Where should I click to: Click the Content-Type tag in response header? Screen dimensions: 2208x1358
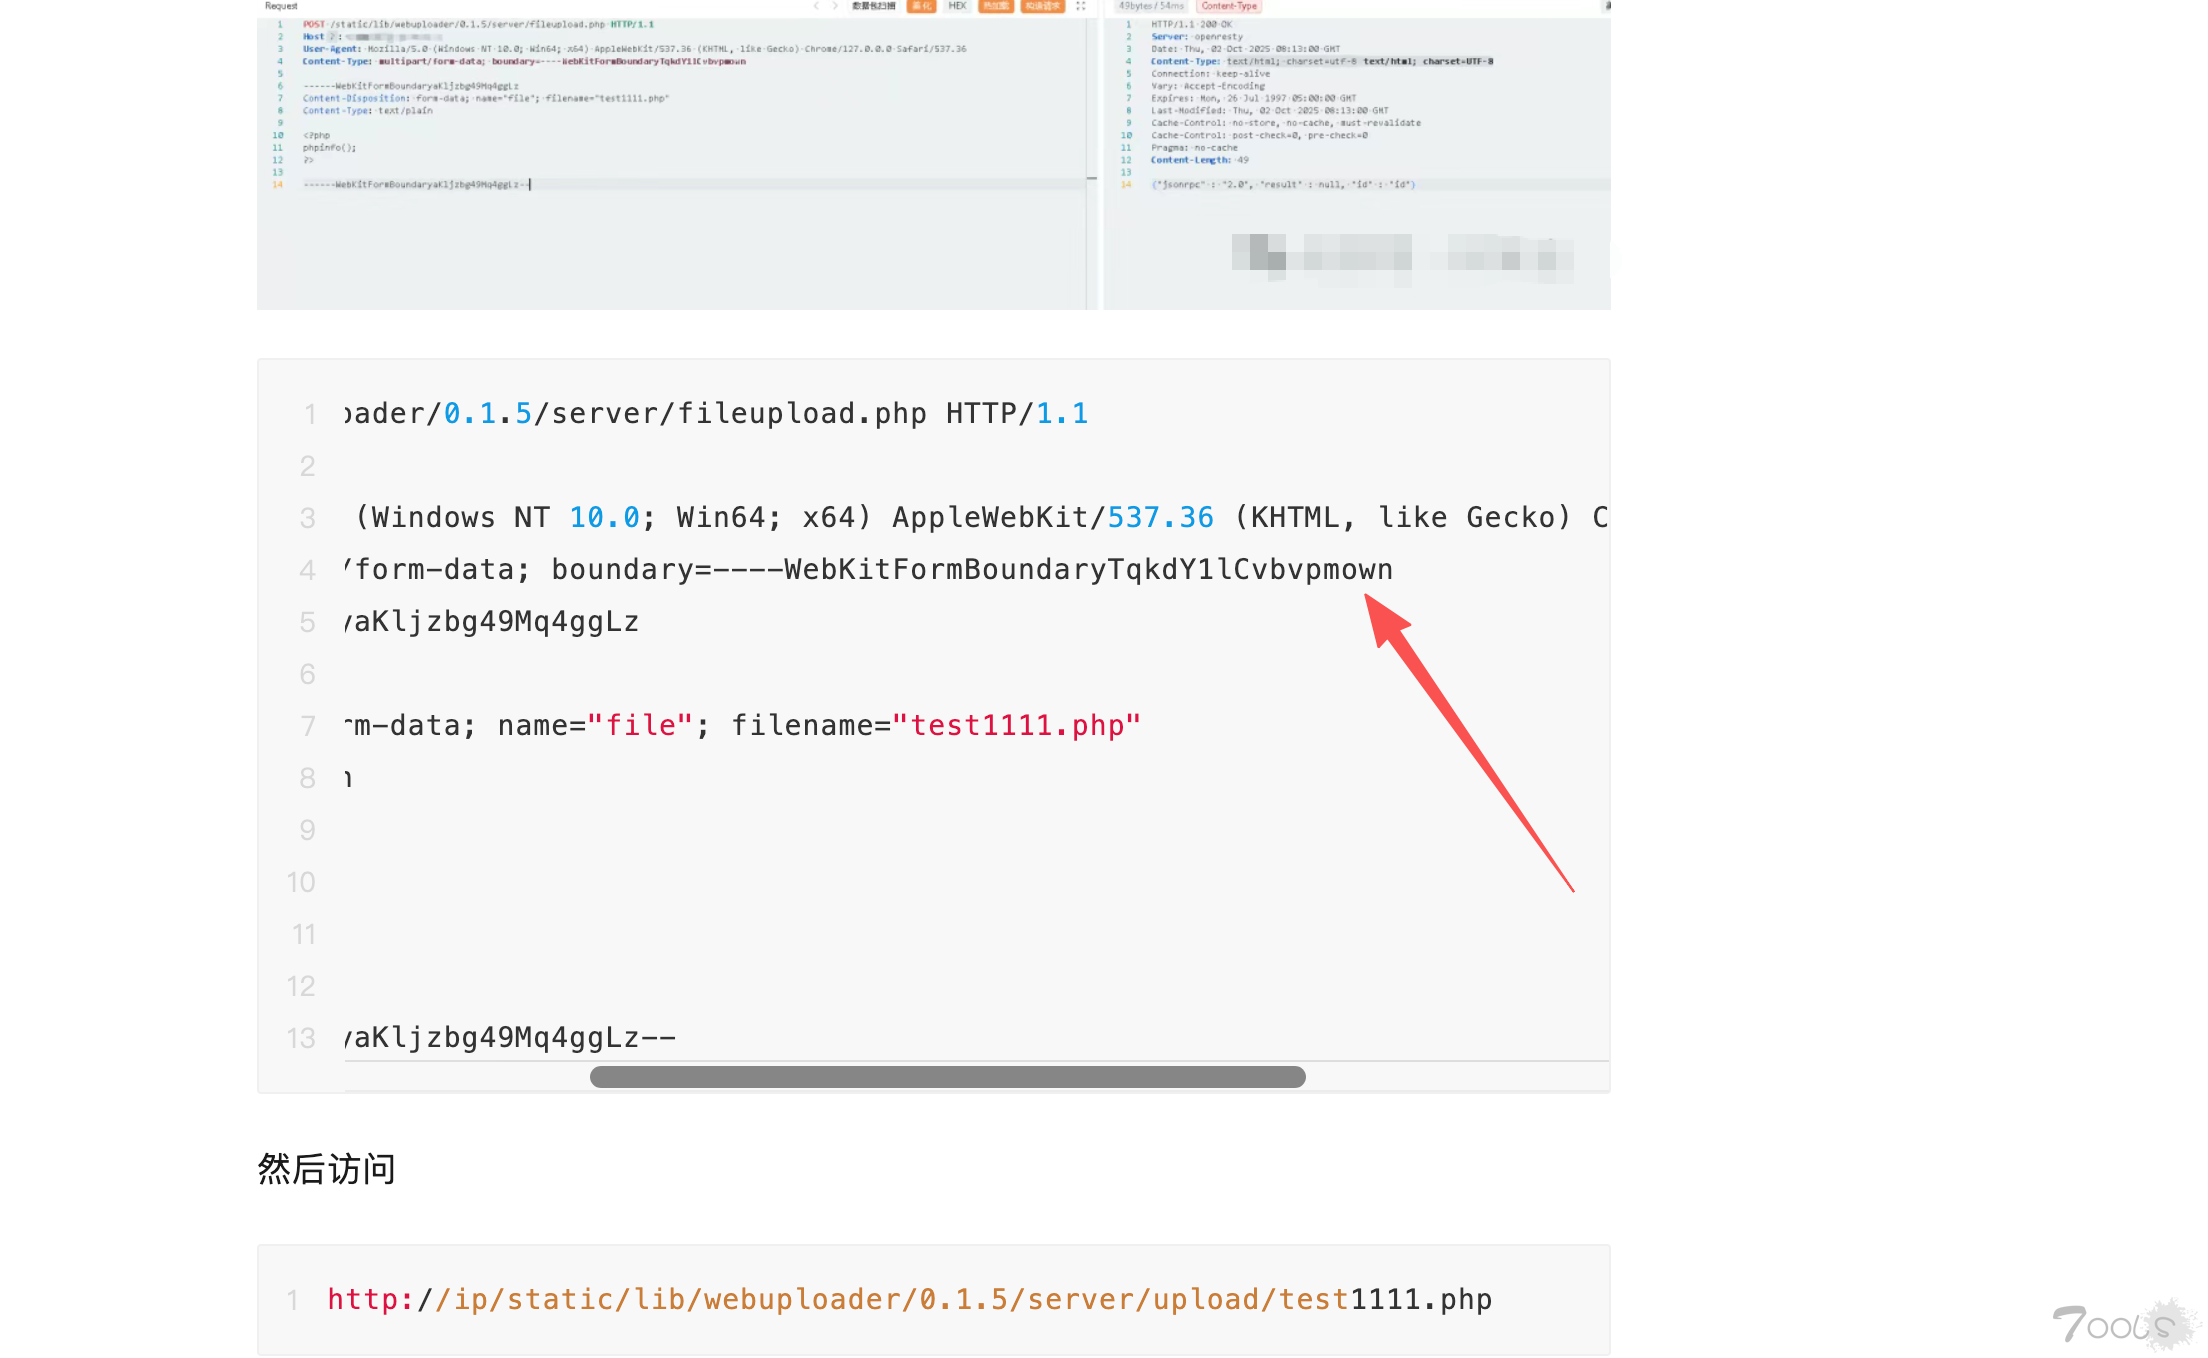[1229, 6]
